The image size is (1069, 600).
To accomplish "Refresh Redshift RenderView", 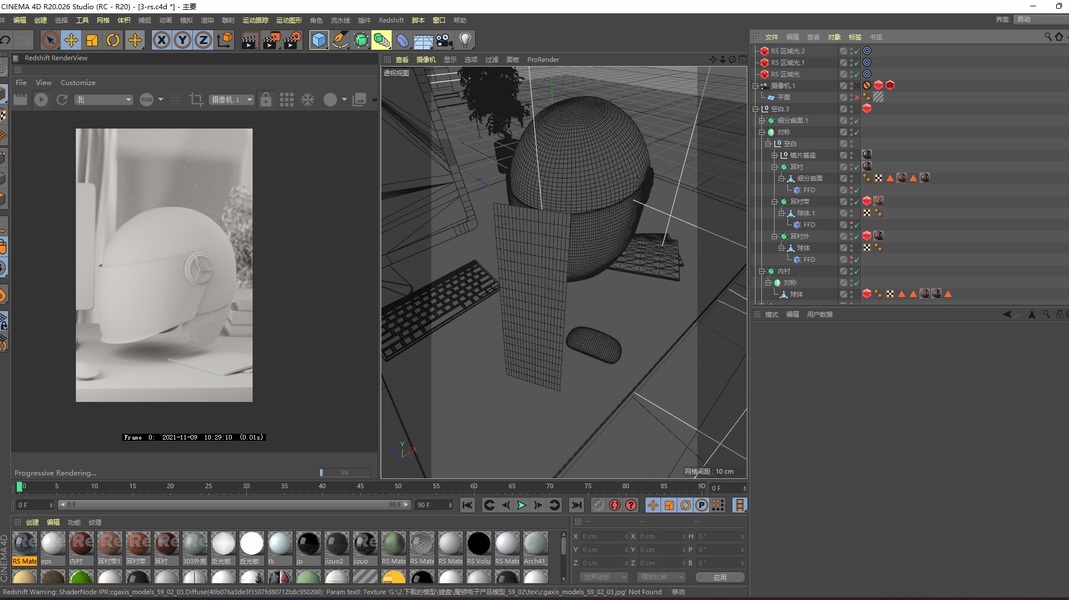I will [x=62, y=100].
